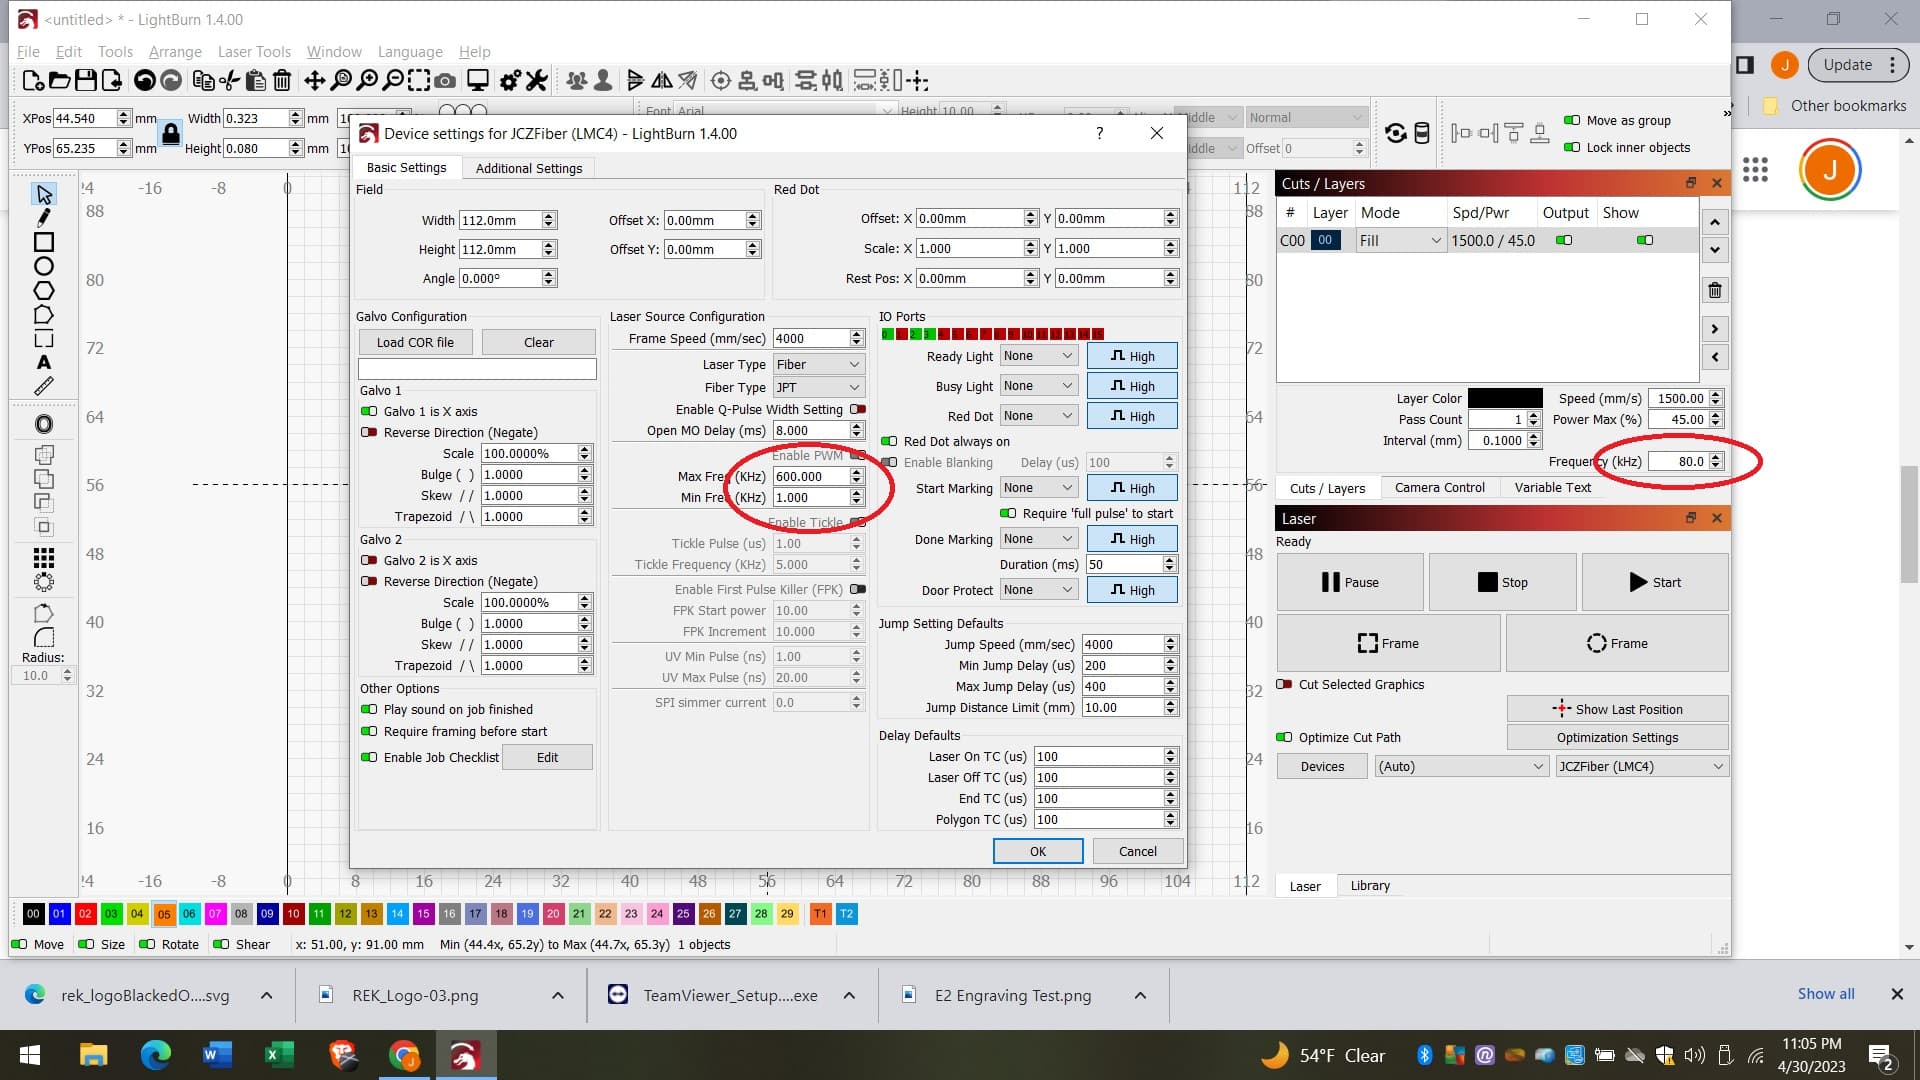The width and height of the screenshot is (1920, 1080).
Task: Click delete layer trash icon in Cuts panel
Action: pyautogui.click(x=1715, y=290)
